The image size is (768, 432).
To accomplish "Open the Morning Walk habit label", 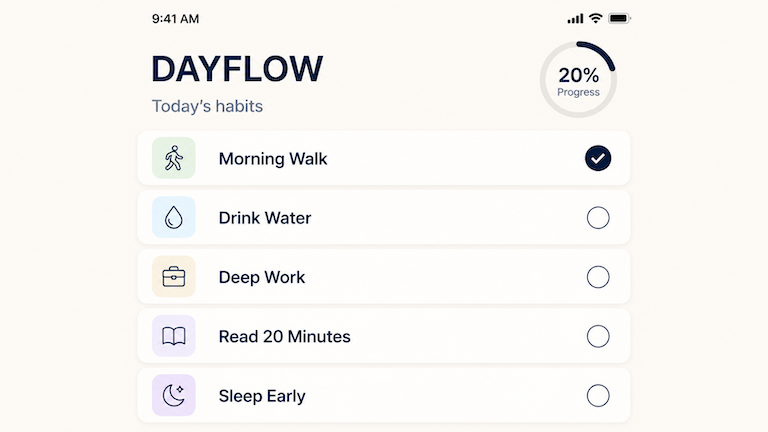I will (x=273, y=159).
